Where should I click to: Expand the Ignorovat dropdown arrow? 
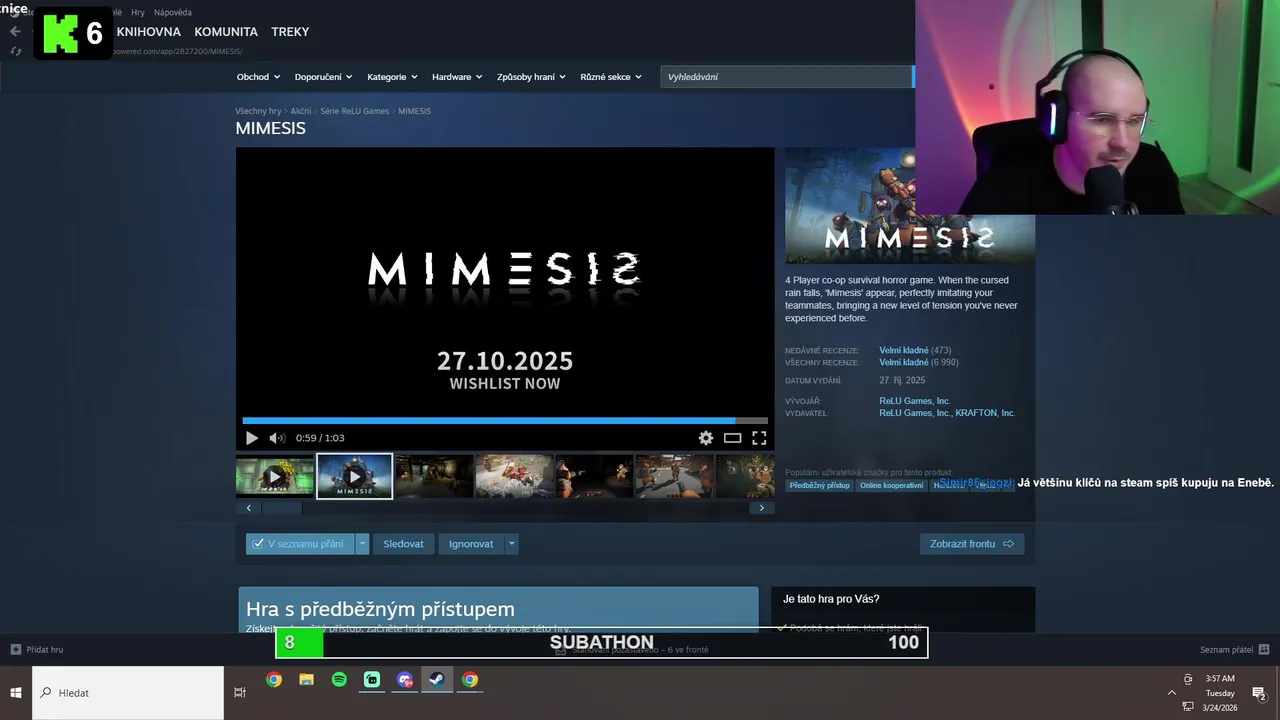(511, 544)
